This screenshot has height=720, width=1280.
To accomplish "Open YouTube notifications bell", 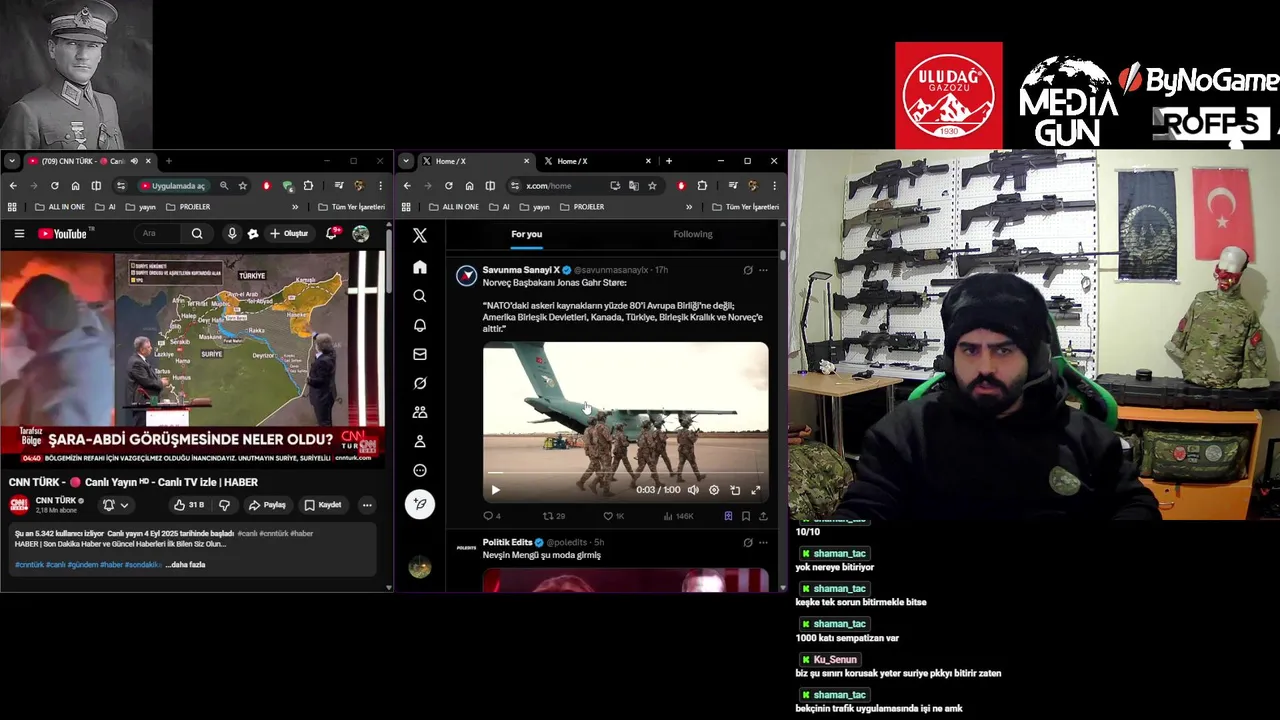I will (331, 234).
